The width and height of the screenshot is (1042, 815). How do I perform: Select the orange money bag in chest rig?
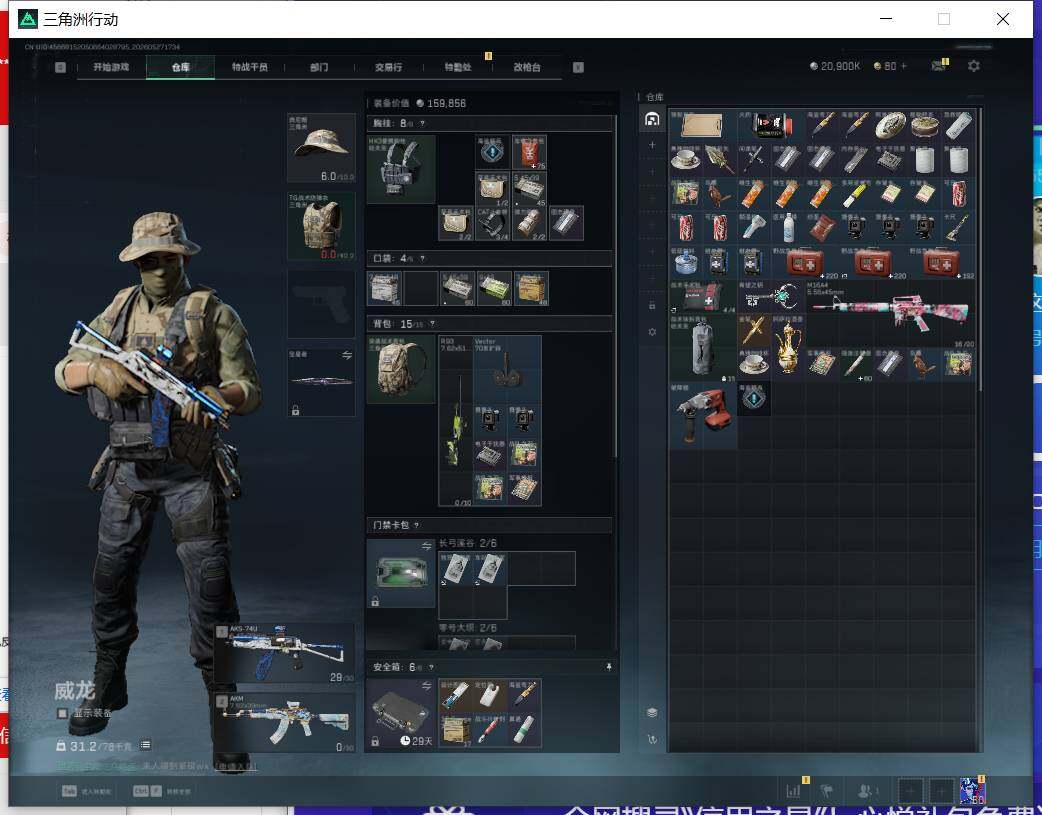pos(530,152)
